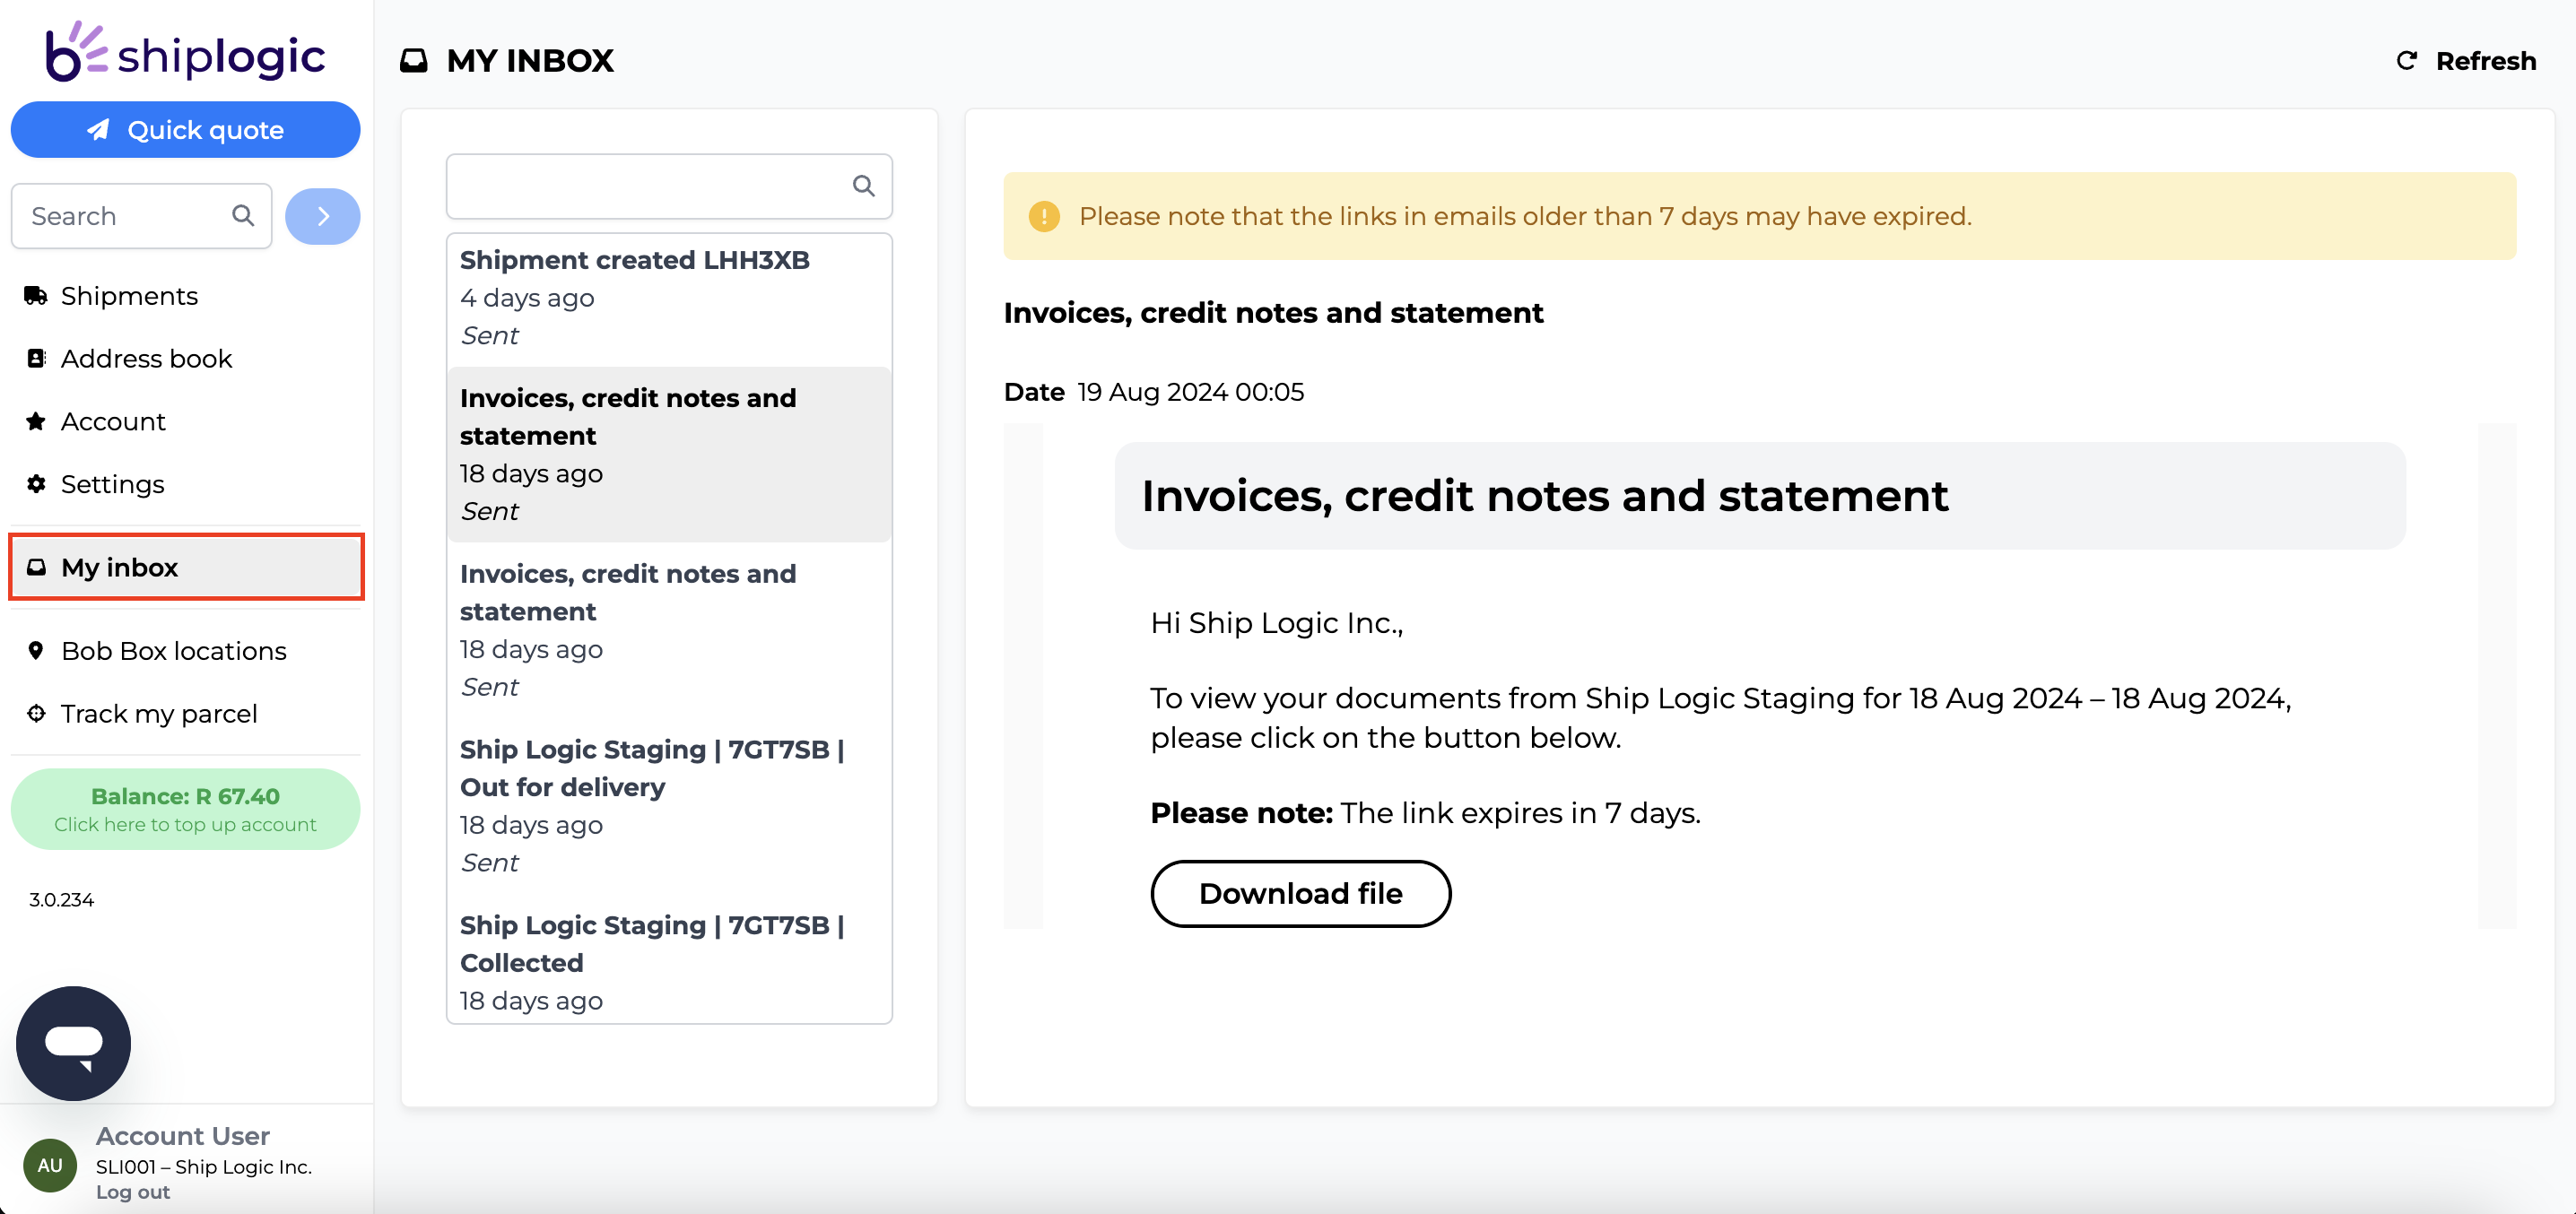The width and height of the screenshot is (2576, 1214).
Task: Select My inbox in the sidebar
Action: click(x=186, y=567)
